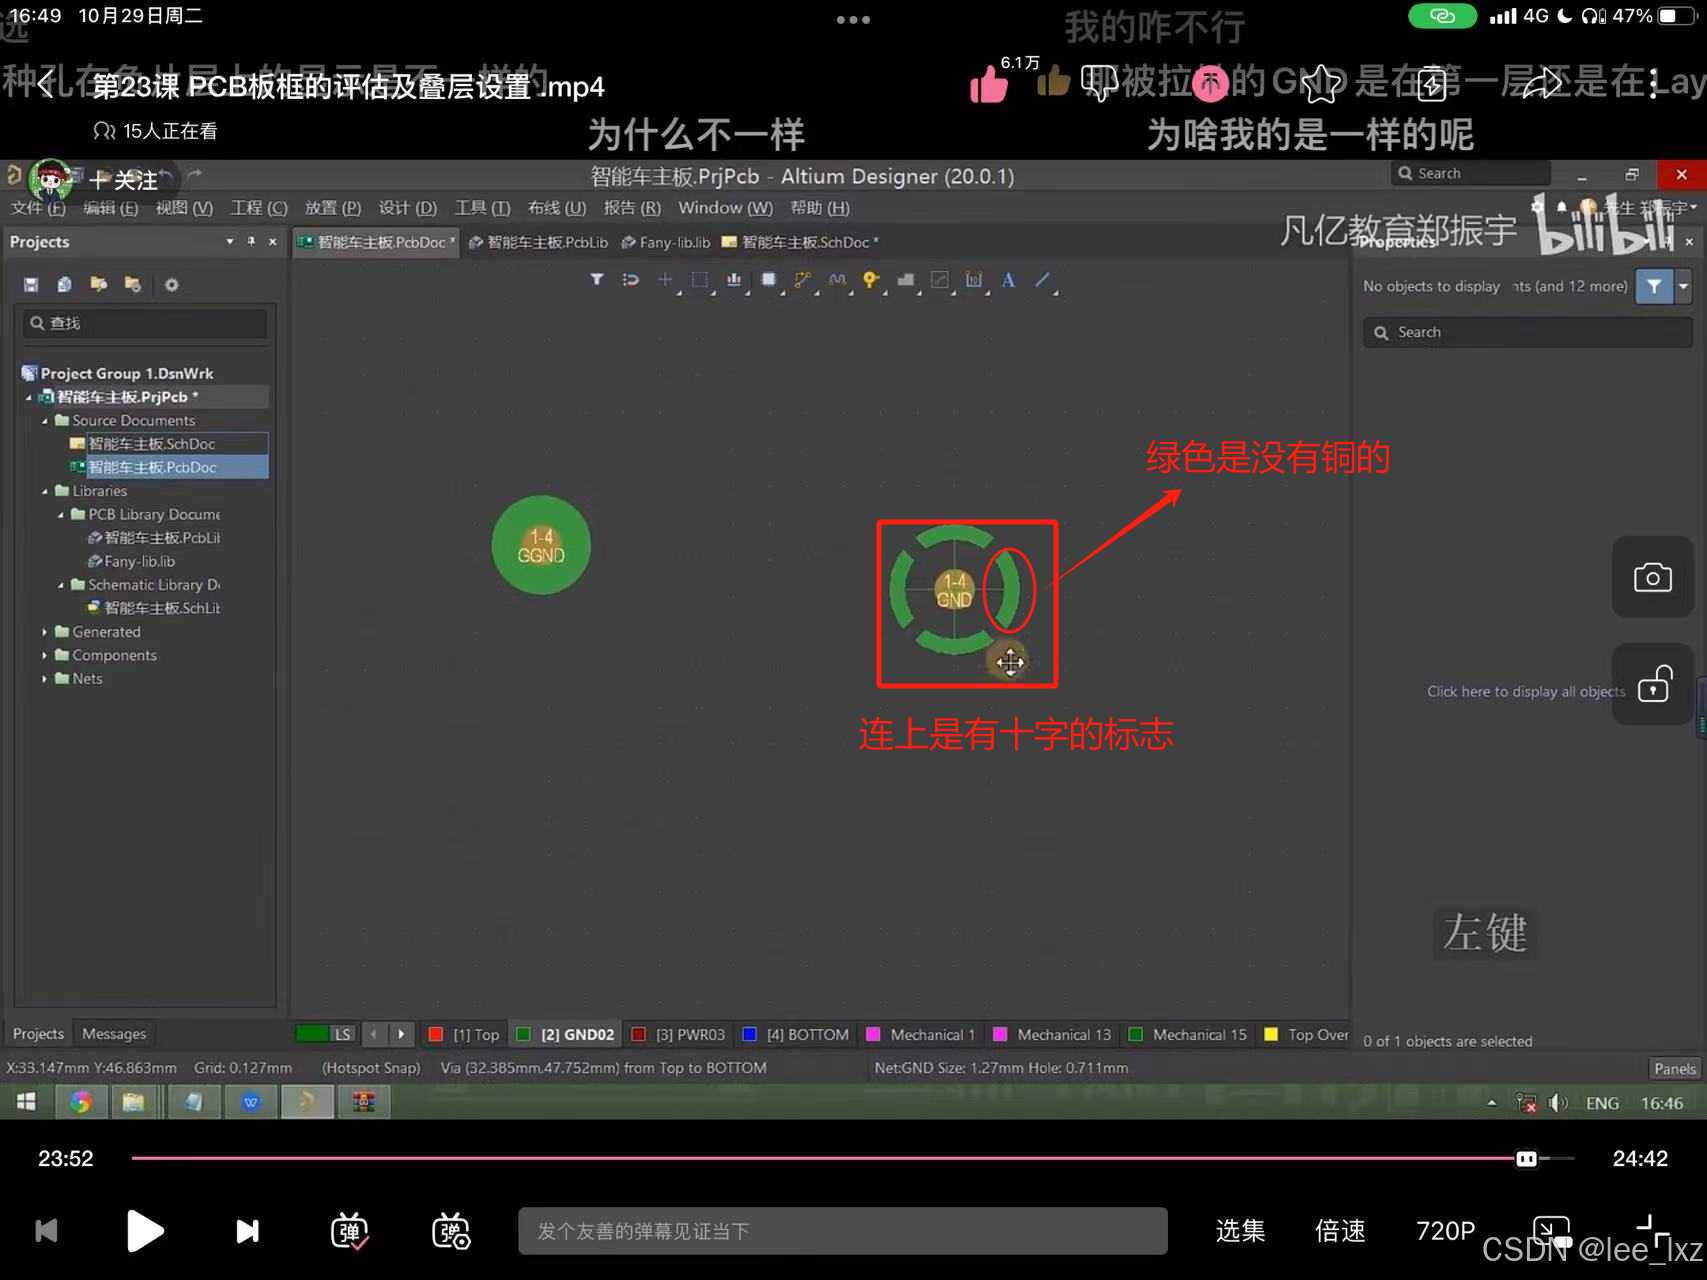Click the danmaku comment input field
The image size is (1707, 1280).
coord(842,1231)
